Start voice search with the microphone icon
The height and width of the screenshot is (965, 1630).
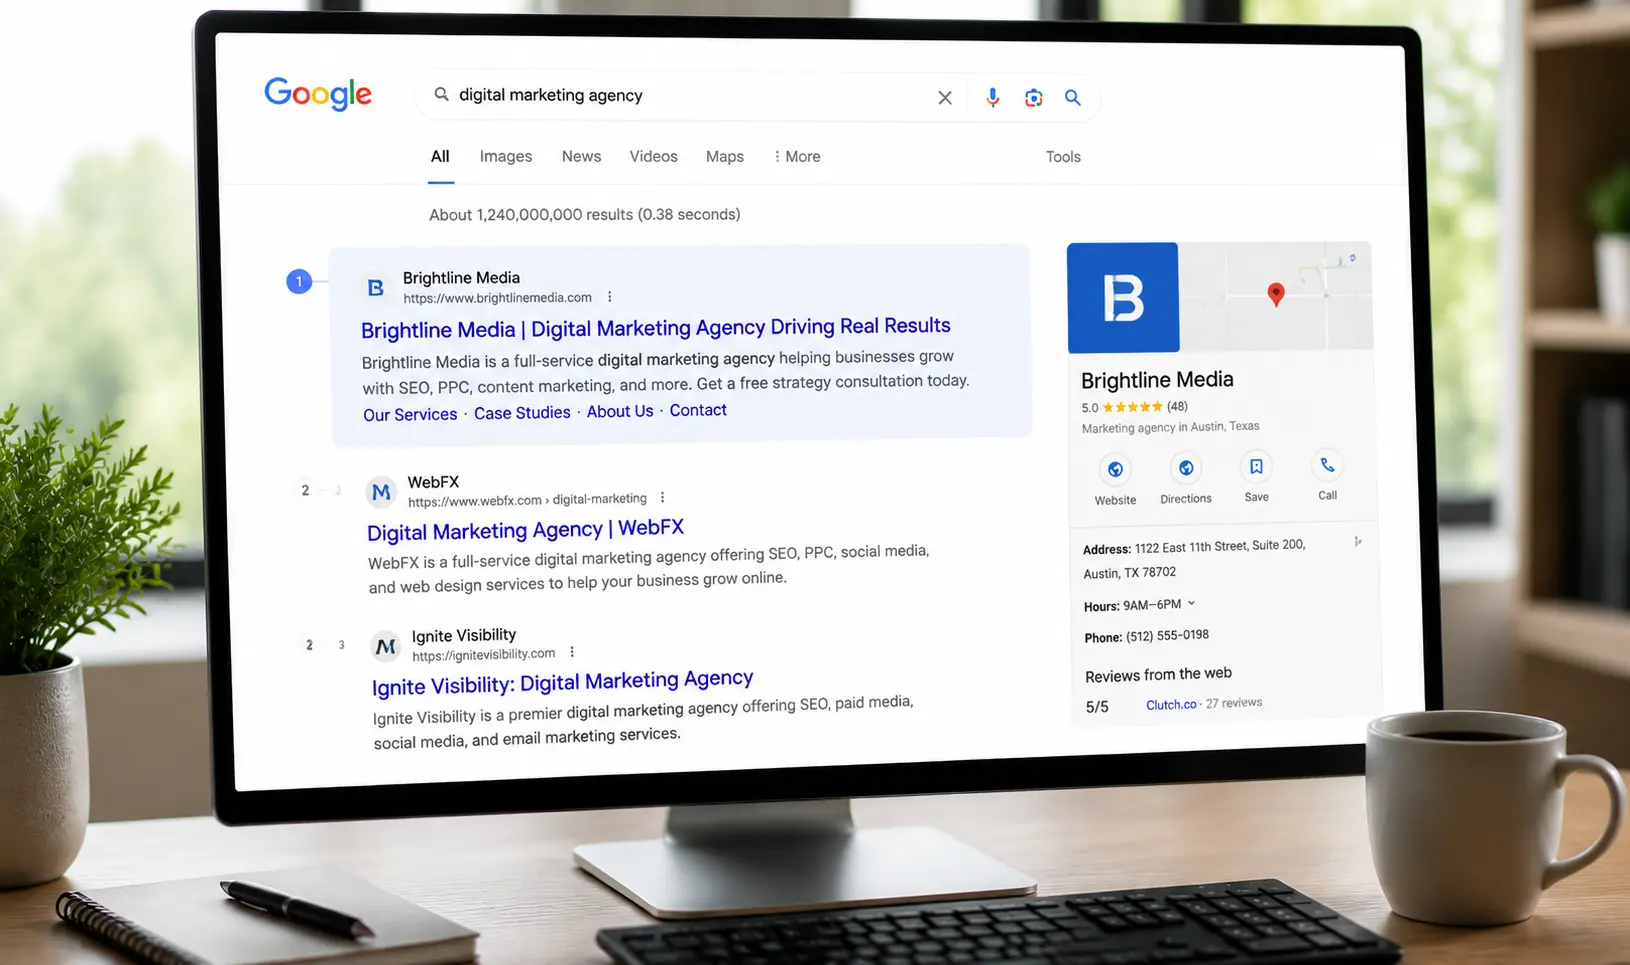click(x=992, y=97)
